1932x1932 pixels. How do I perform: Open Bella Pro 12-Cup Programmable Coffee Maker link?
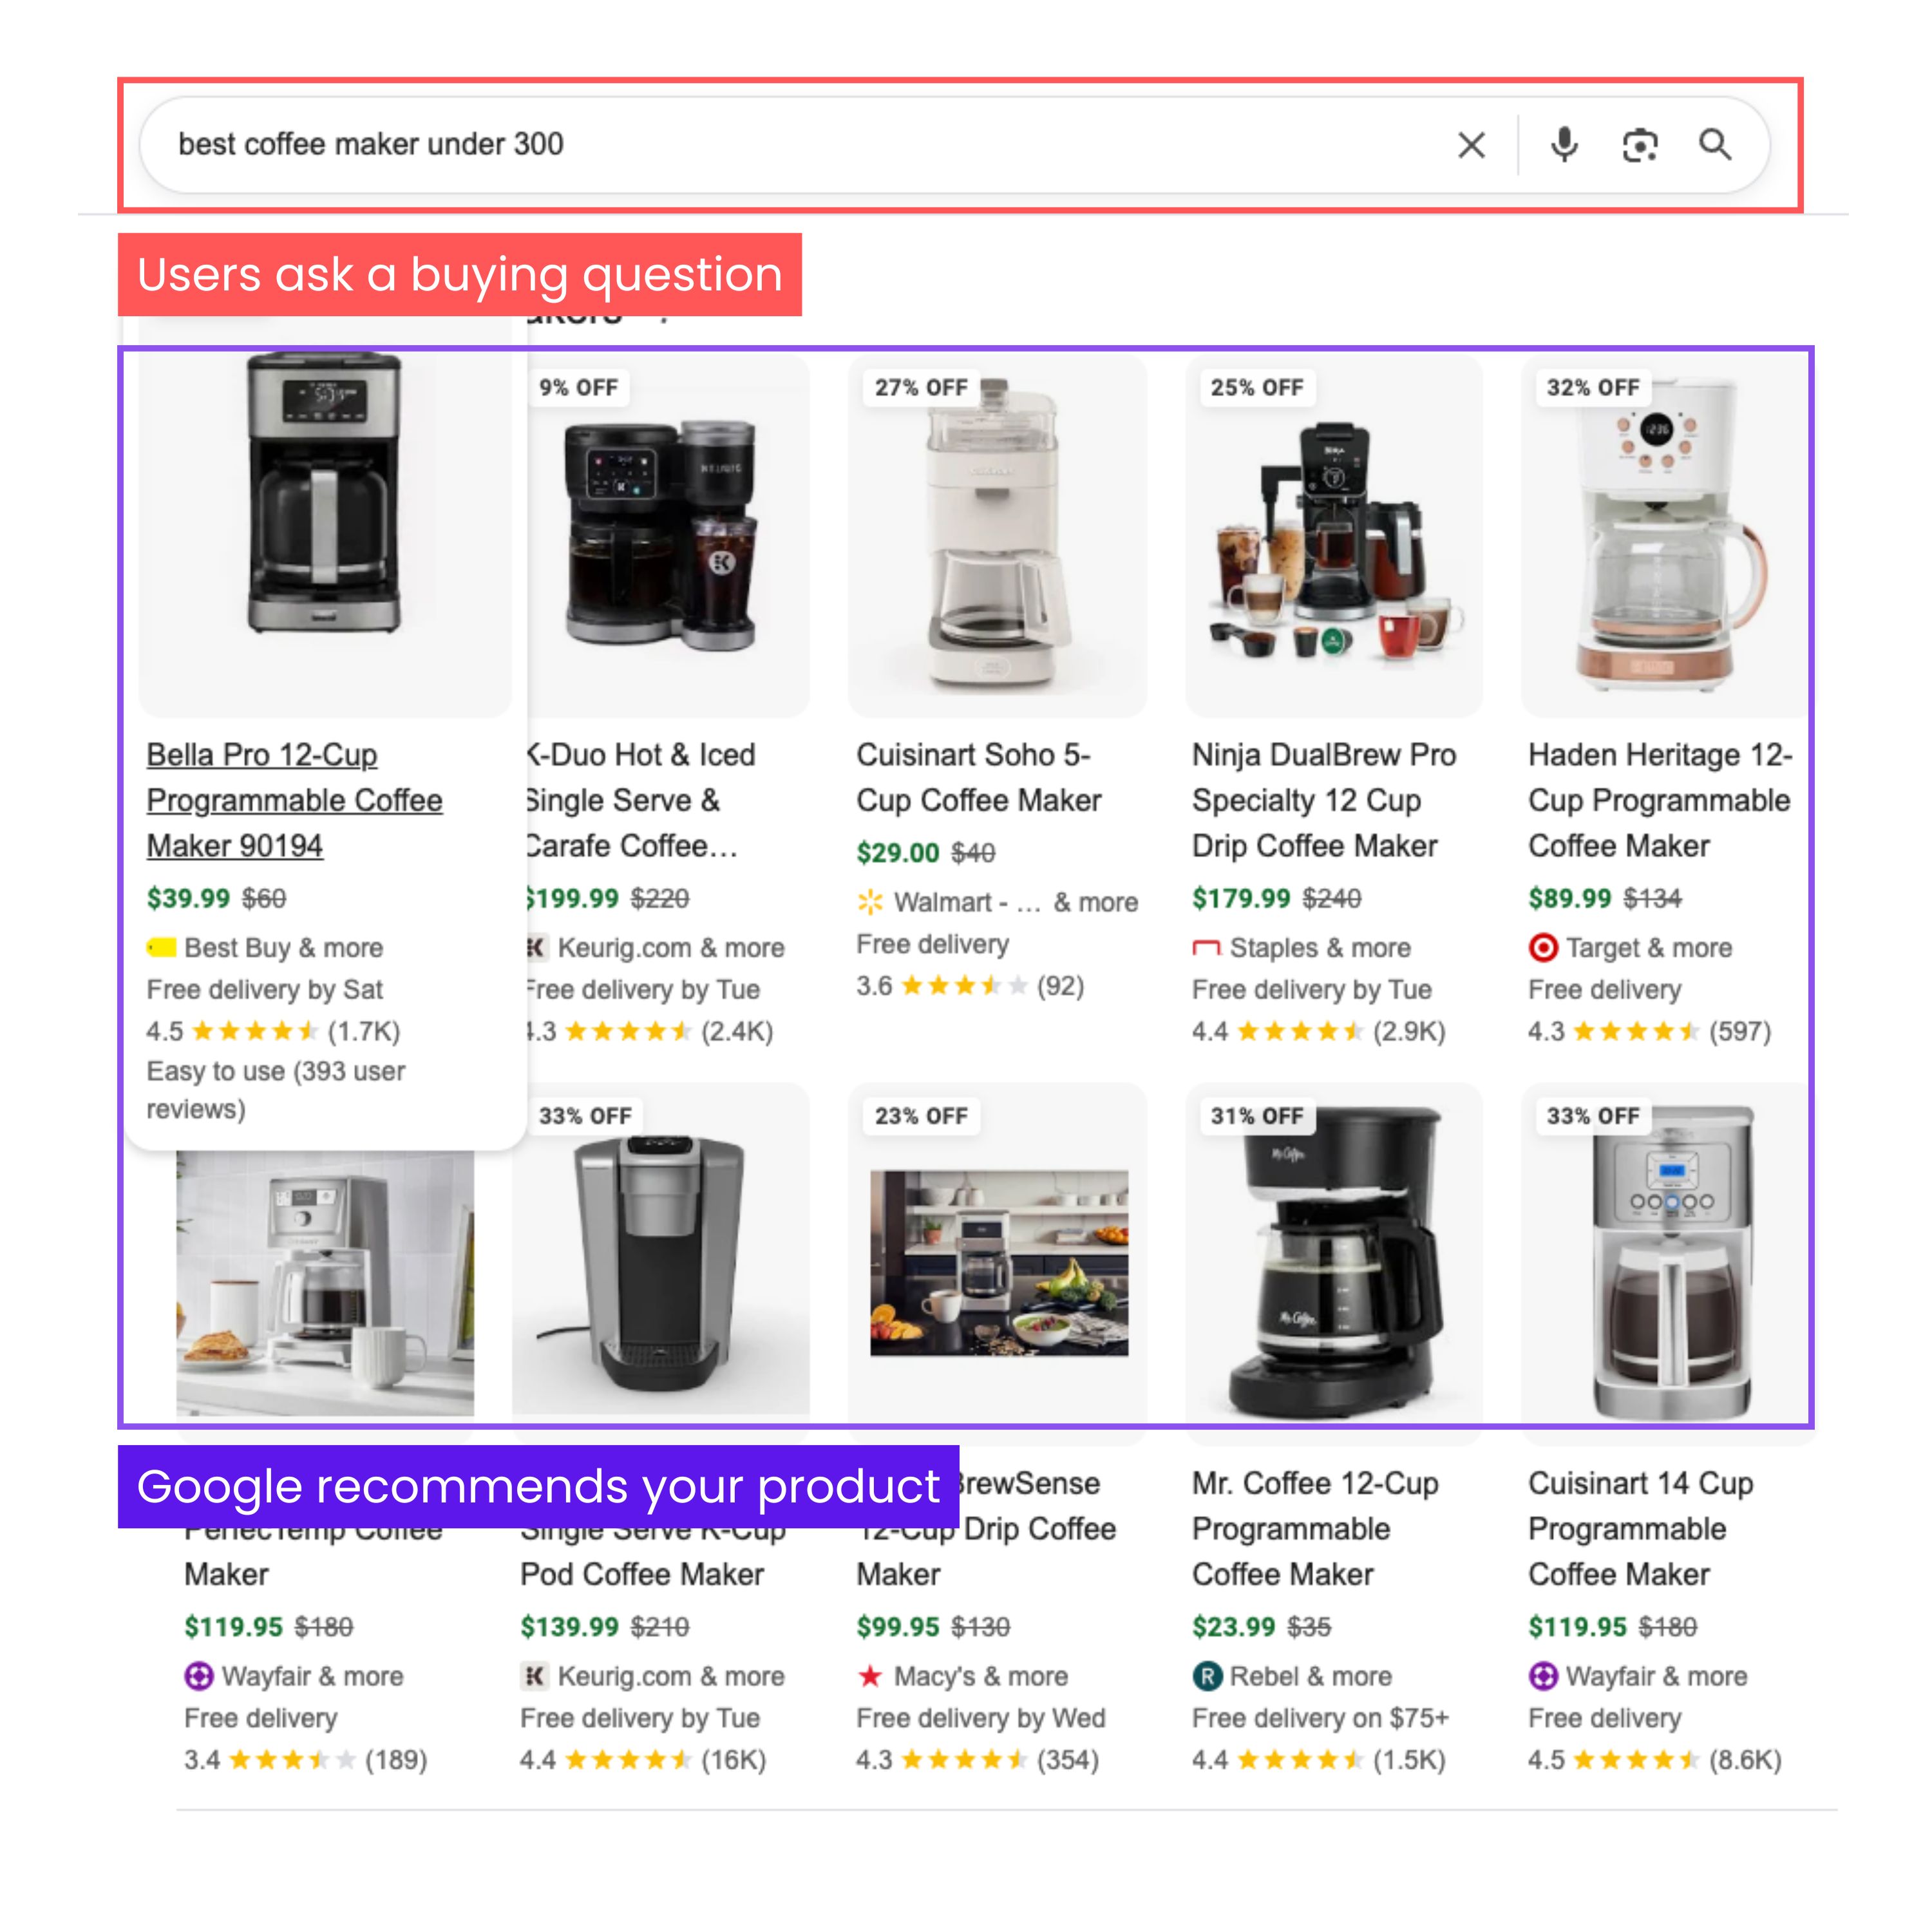pos(294,800)
